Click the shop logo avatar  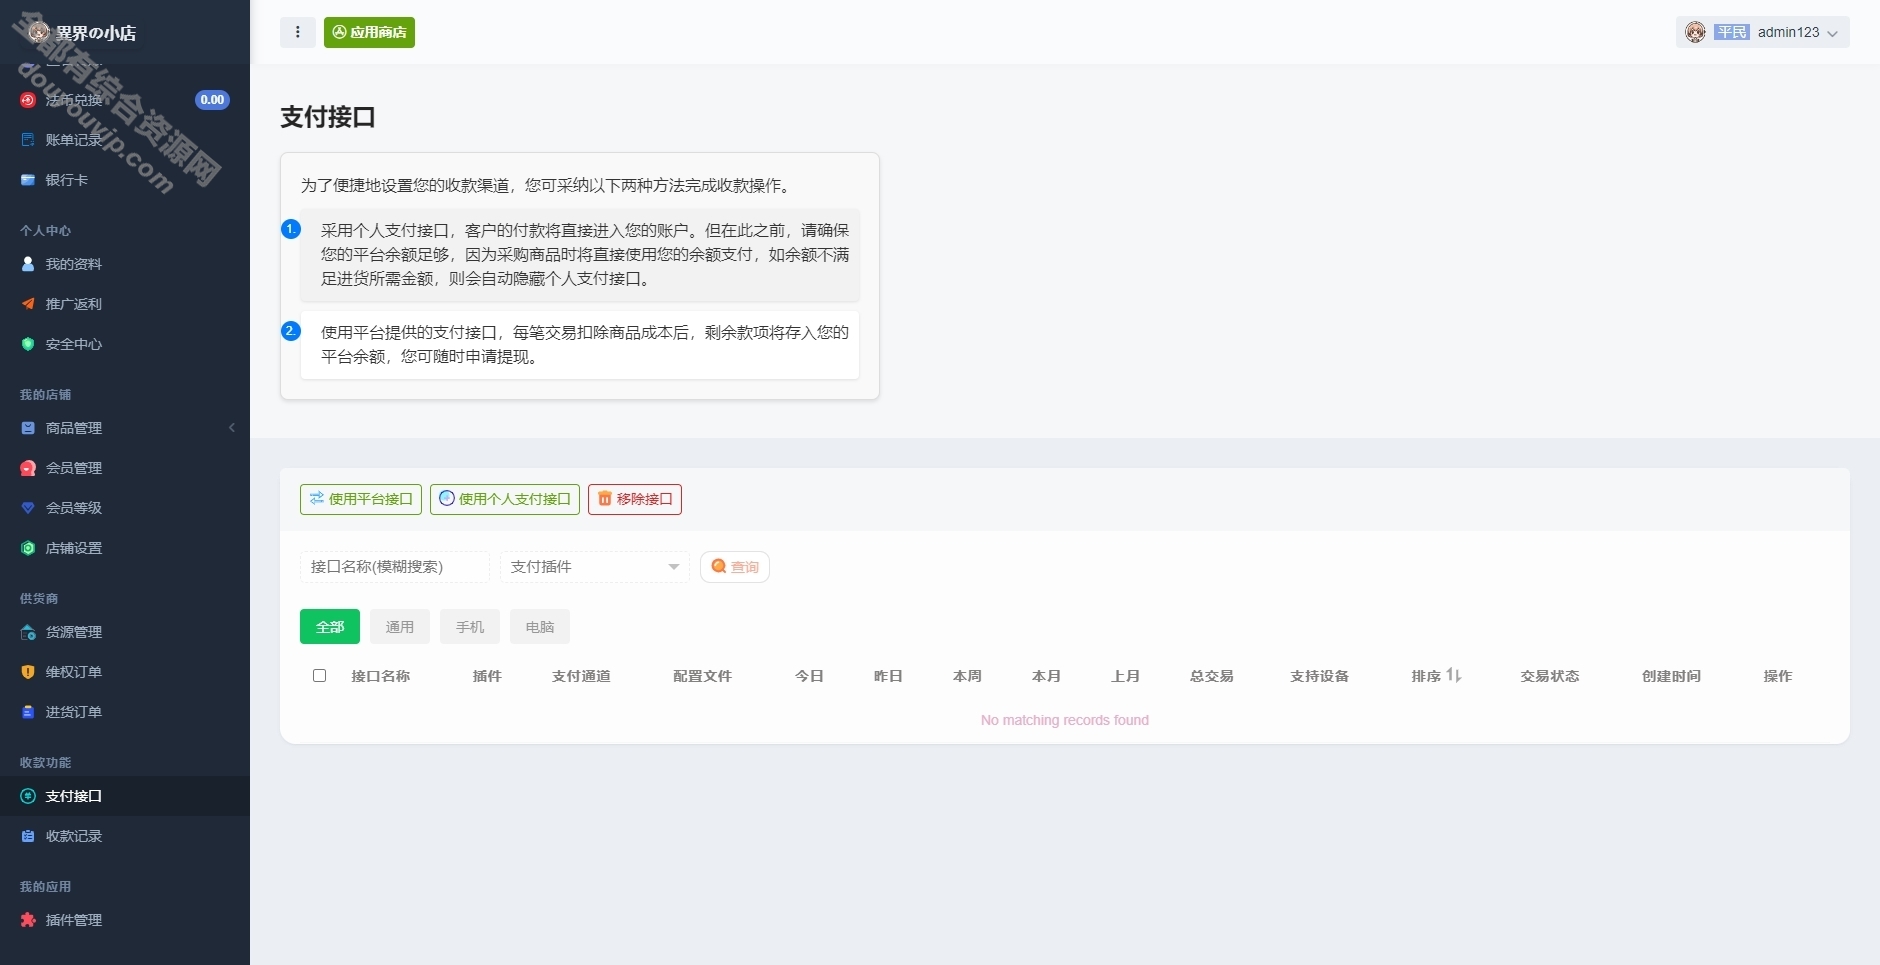click(x=38, y=32)
